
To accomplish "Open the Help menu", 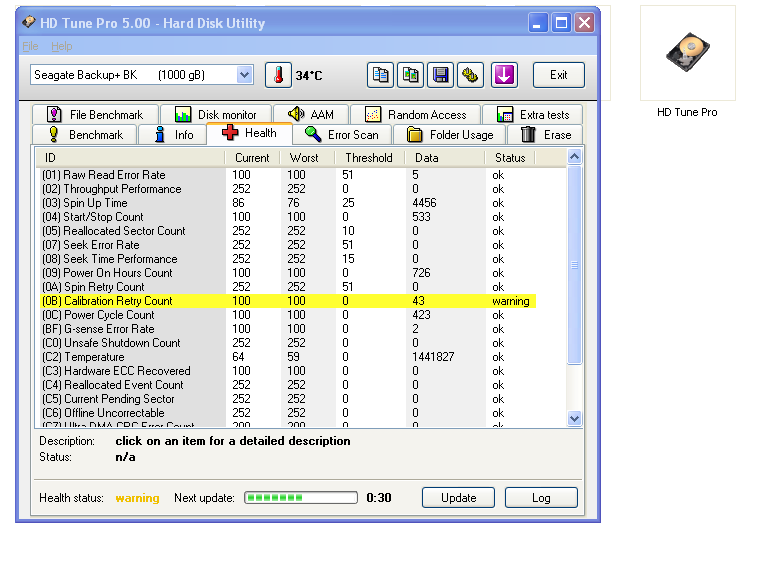I will [62, 46].
